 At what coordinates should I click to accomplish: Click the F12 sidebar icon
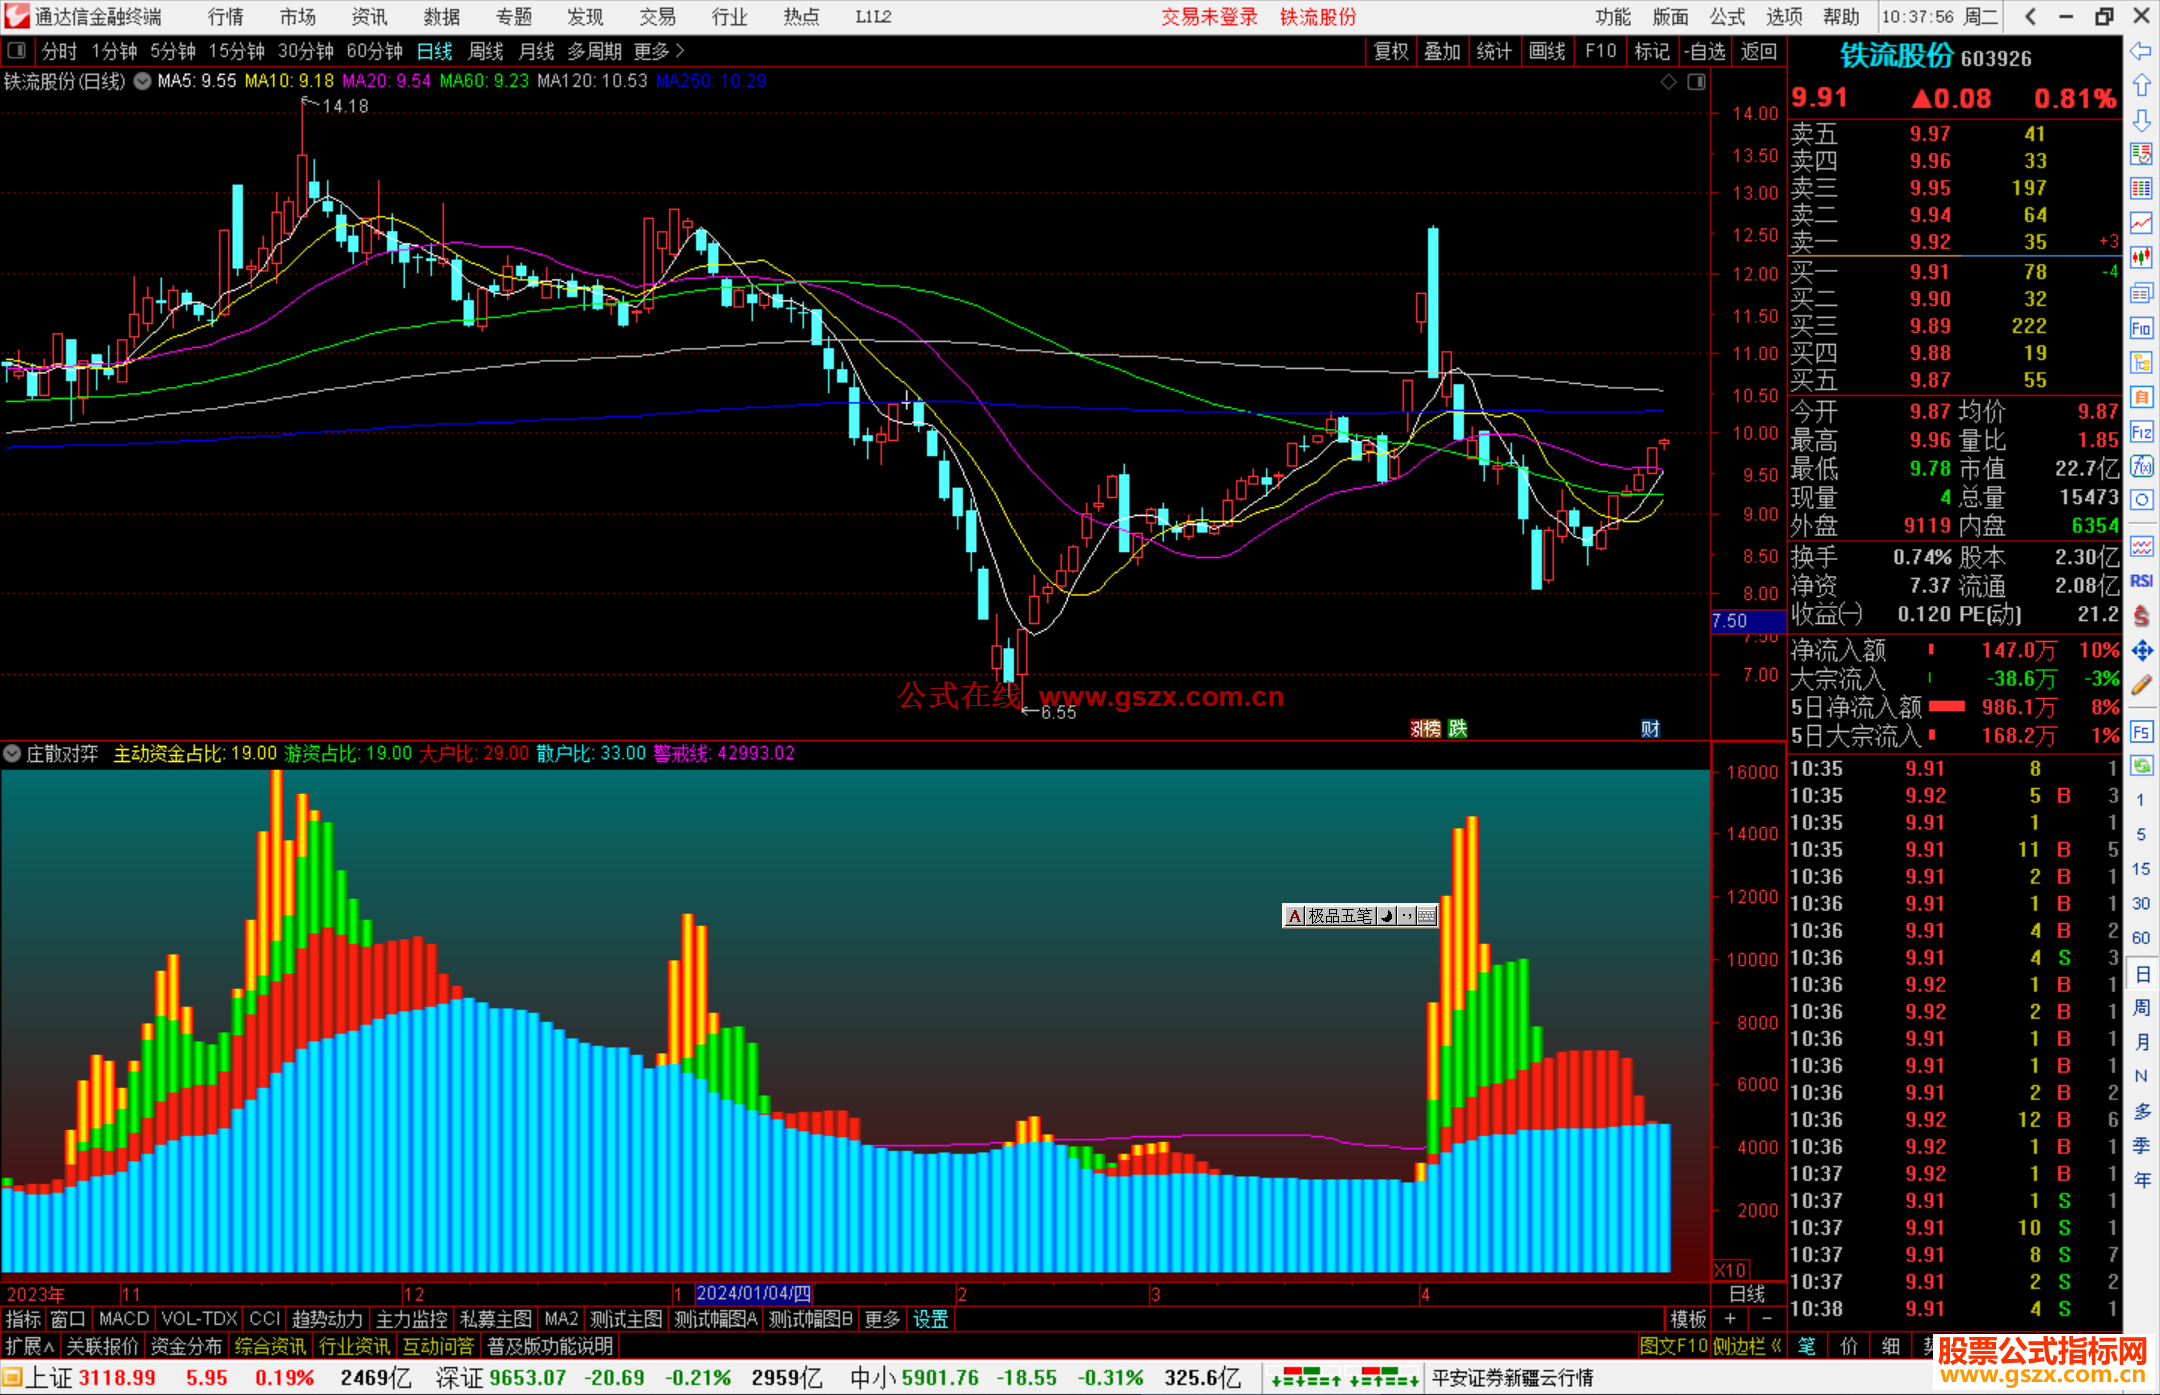(2141, 432)
